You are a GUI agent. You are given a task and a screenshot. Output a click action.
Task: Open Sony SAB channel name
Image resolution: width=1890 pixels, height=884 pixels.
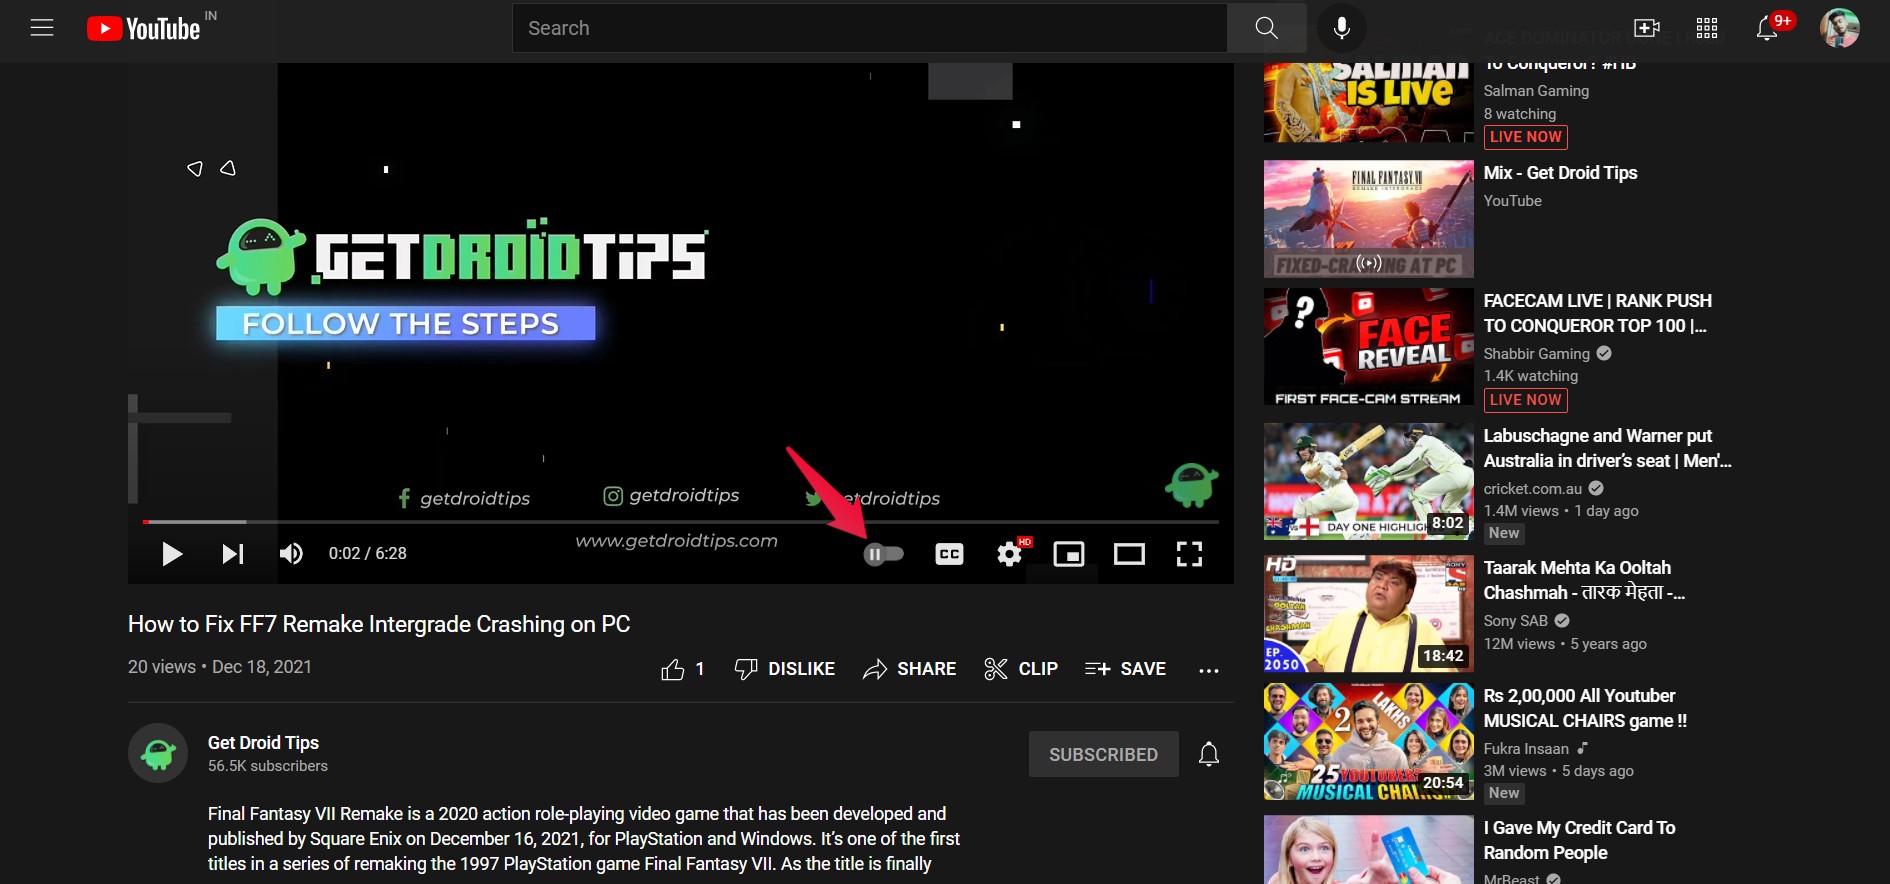coord(1515,621)
